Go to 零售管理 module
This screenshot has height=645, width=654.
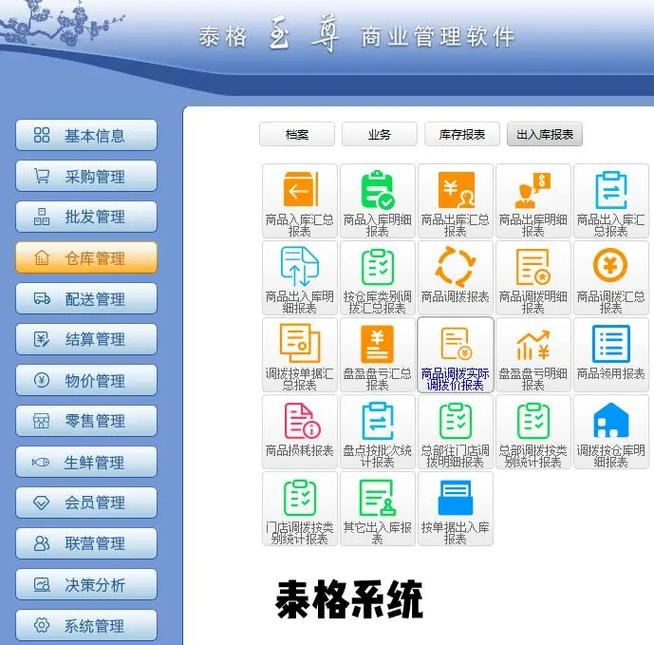point(86,421)
